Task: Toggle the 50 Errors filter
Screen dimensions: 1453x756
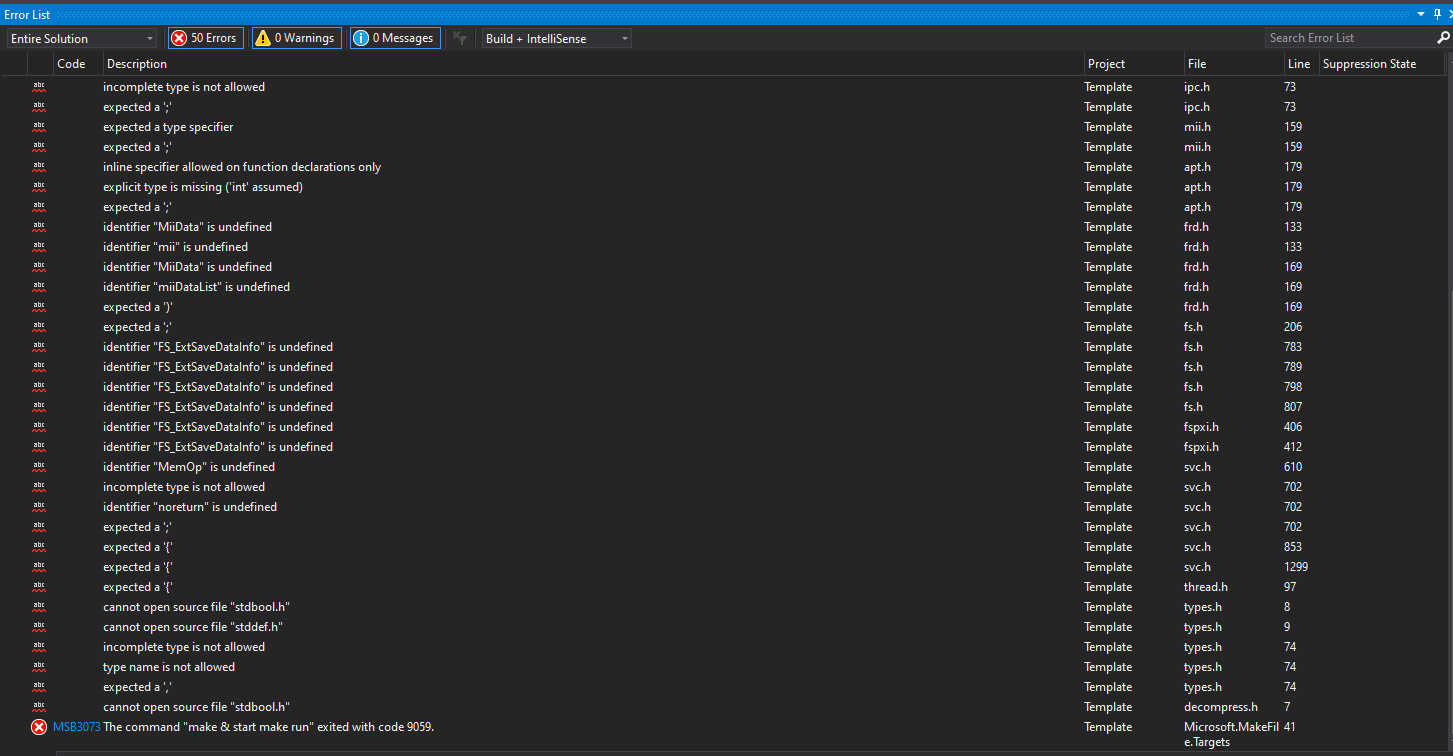Action: 206,38
